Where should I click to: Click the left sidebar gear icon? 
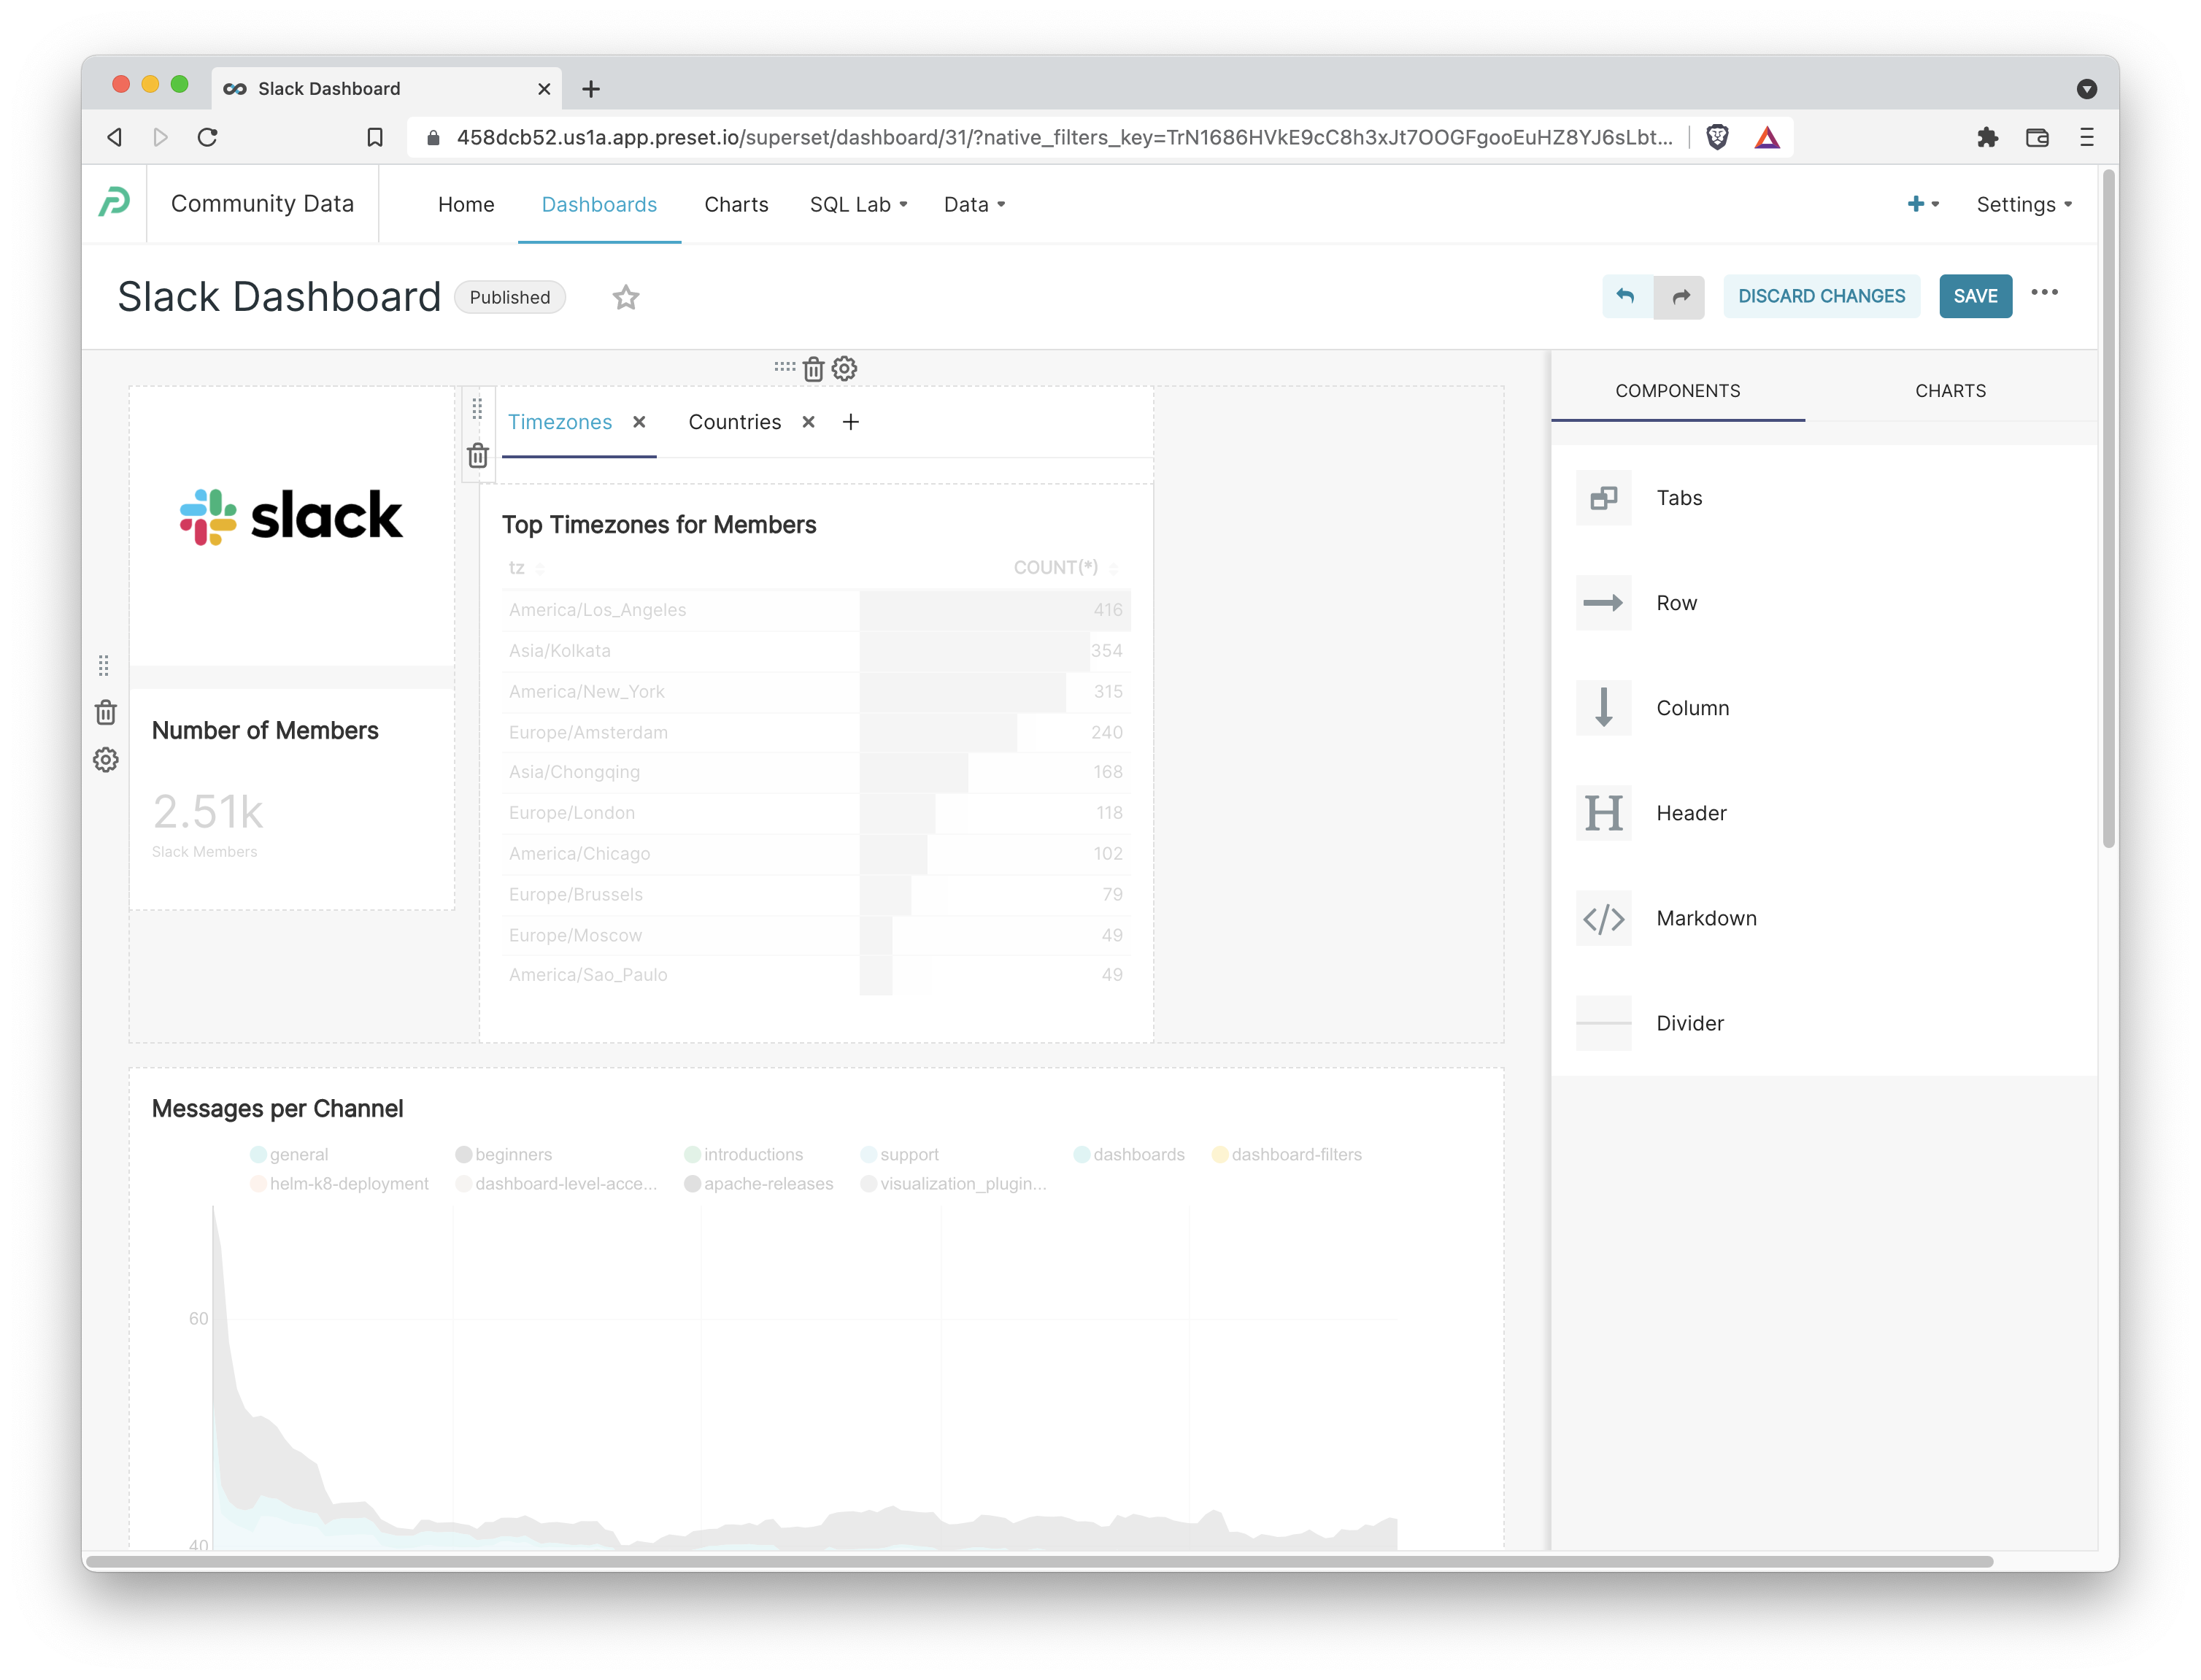(106, 760)
